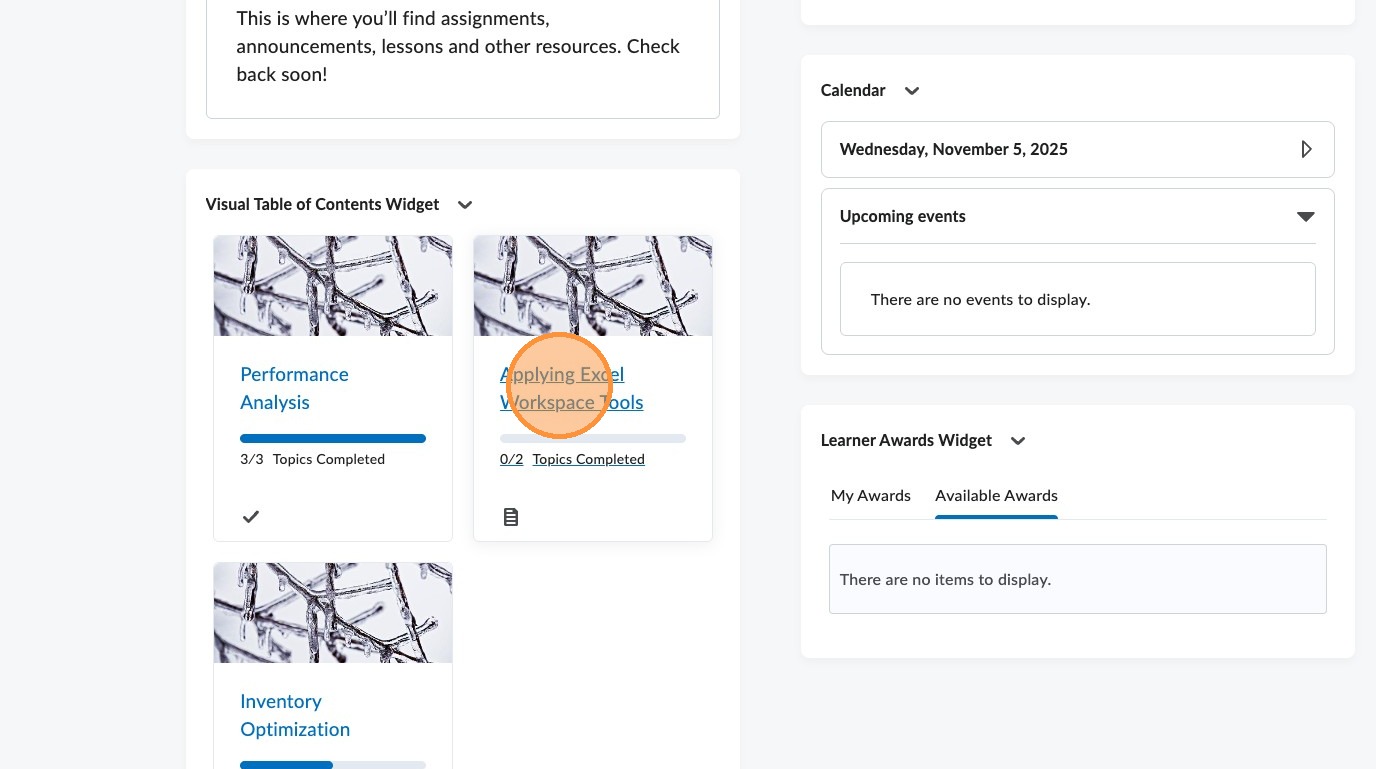Click the Wednesday, November 5, 2025 date heading
The height and width of the screenshot is (769, 1376).
coord(954,150)
